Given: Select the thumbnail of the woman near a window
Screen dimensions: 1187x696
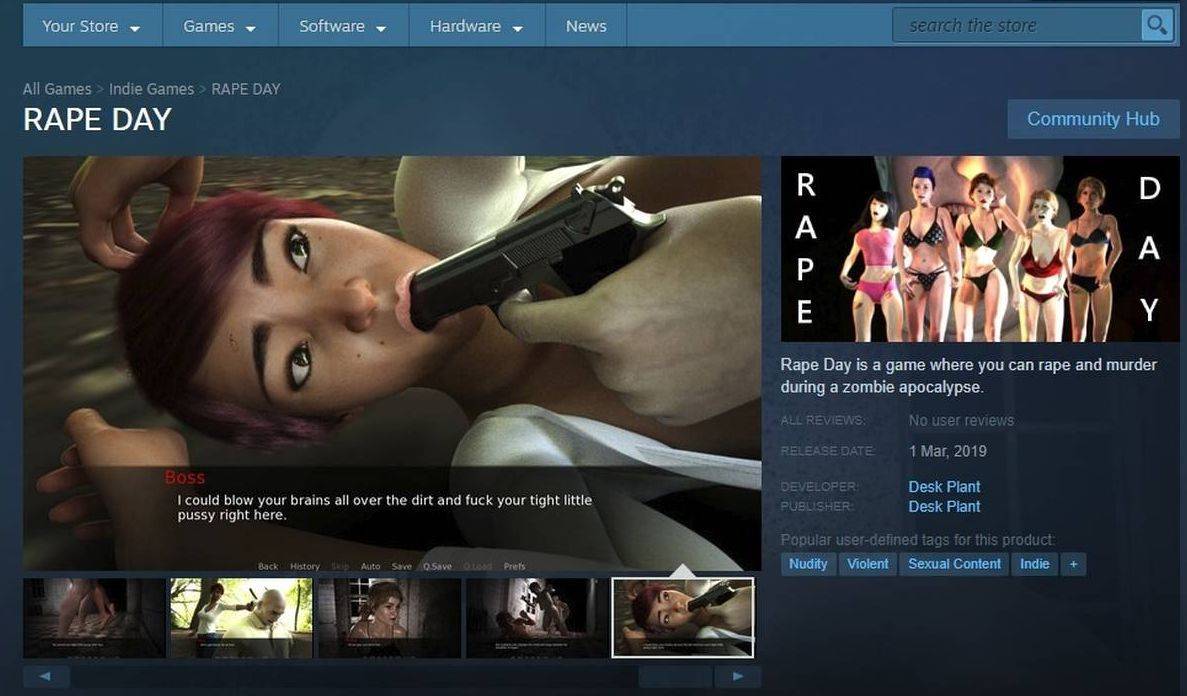Looking at the screenshot, I should (x=389, y=618).
